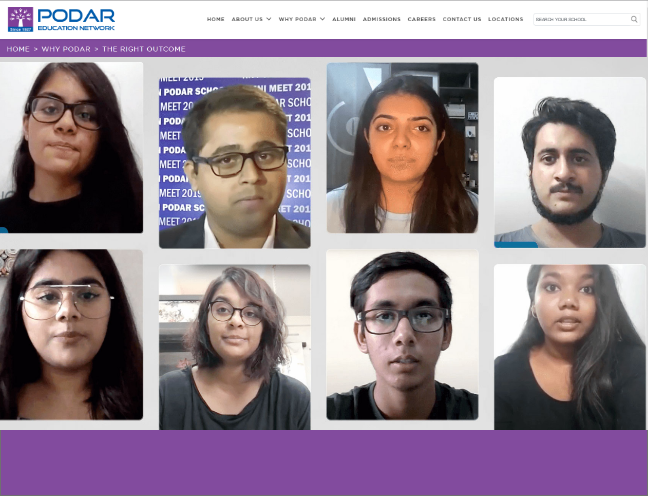Image resolution: width=648 pixels, height=496 pixels.
Task: Open thumbnail of woman with short wavy hair
Action: [235, 347]
